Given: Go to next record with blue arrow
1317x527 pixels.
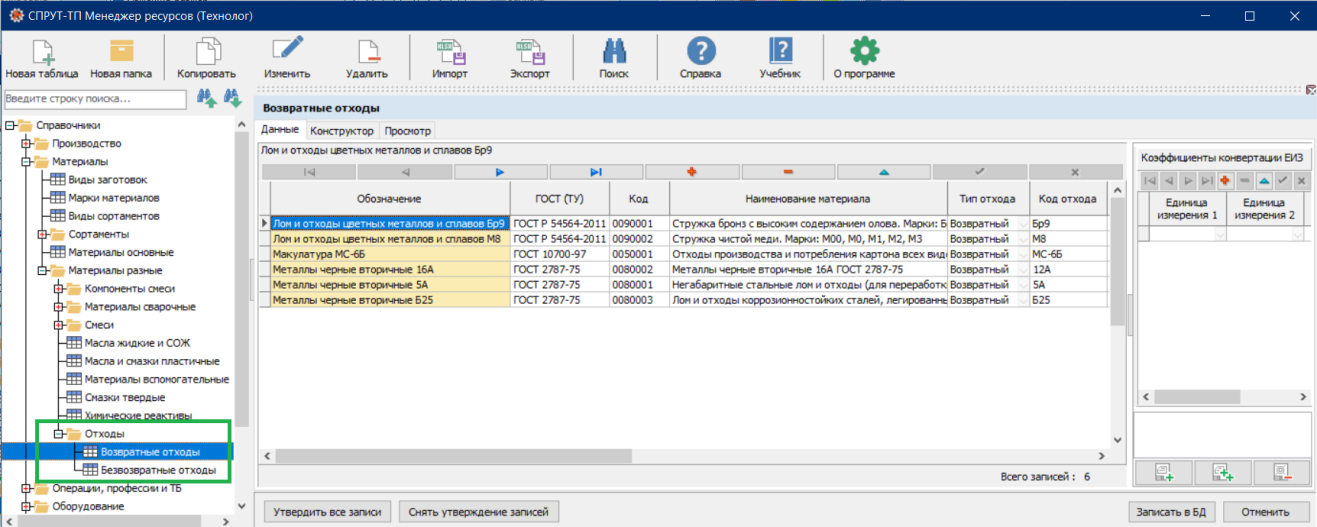Looking at the screenshot, I should point(500,172).
